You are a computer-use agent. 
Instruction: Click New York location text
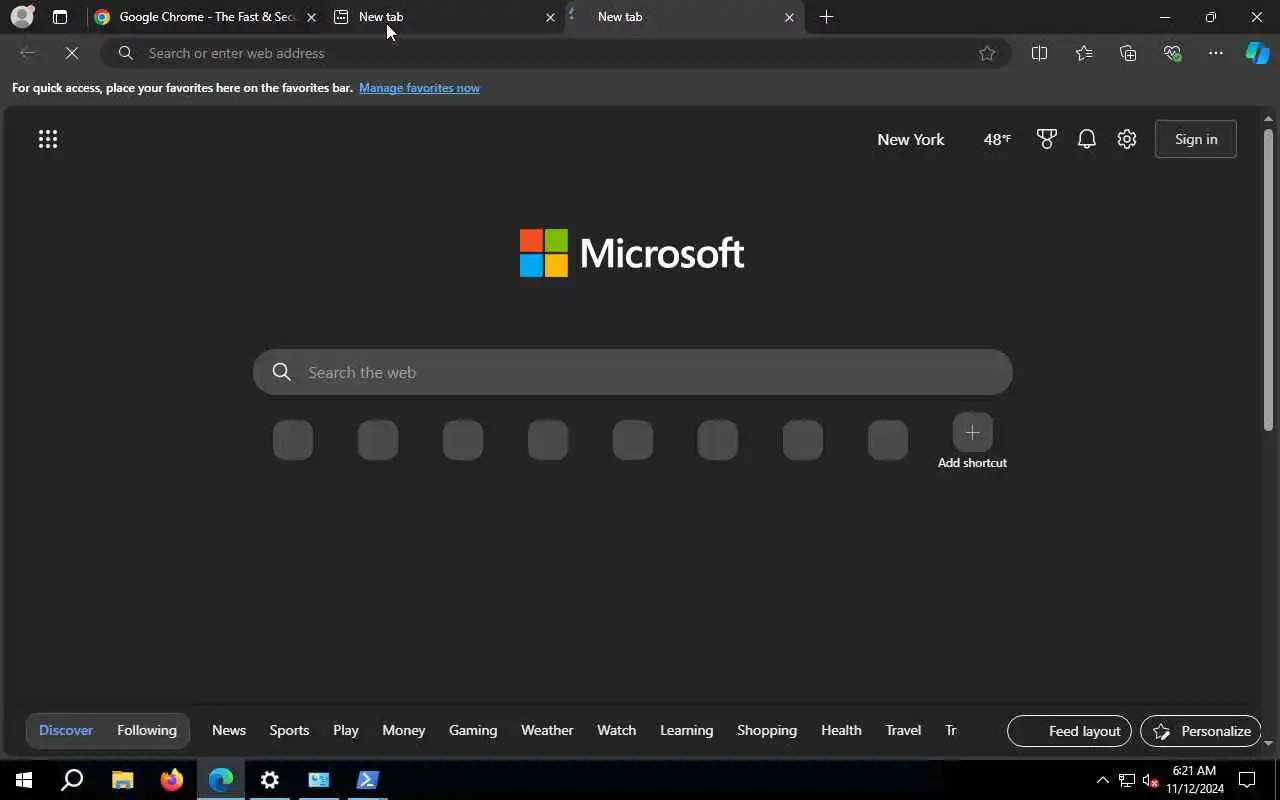tap(911, 139)
